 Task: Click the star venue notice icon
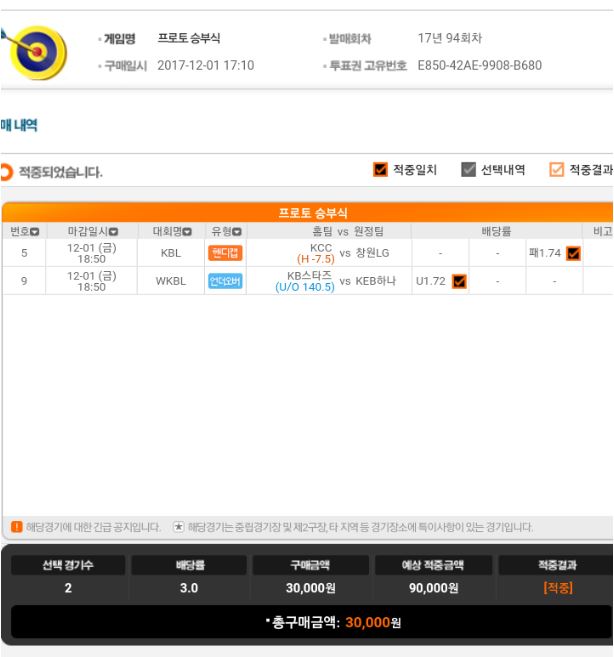(179, 527)
